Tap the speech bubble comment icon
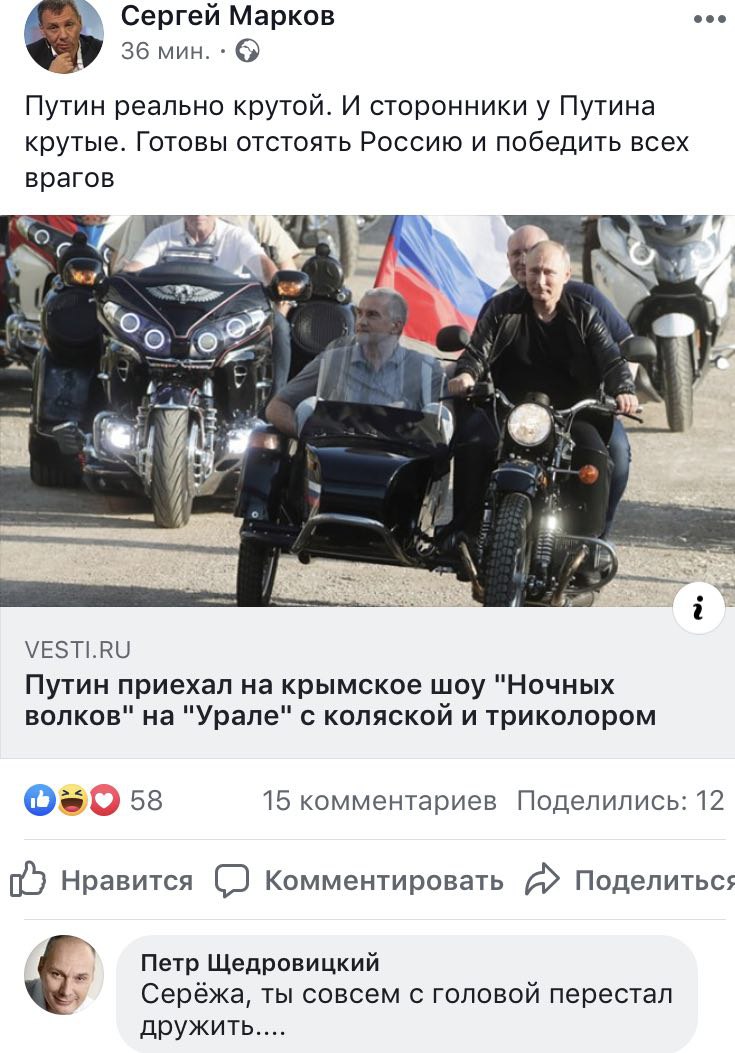Image resolution: width=735 pixels, height=1053 pixels. [x=232, y=880]
